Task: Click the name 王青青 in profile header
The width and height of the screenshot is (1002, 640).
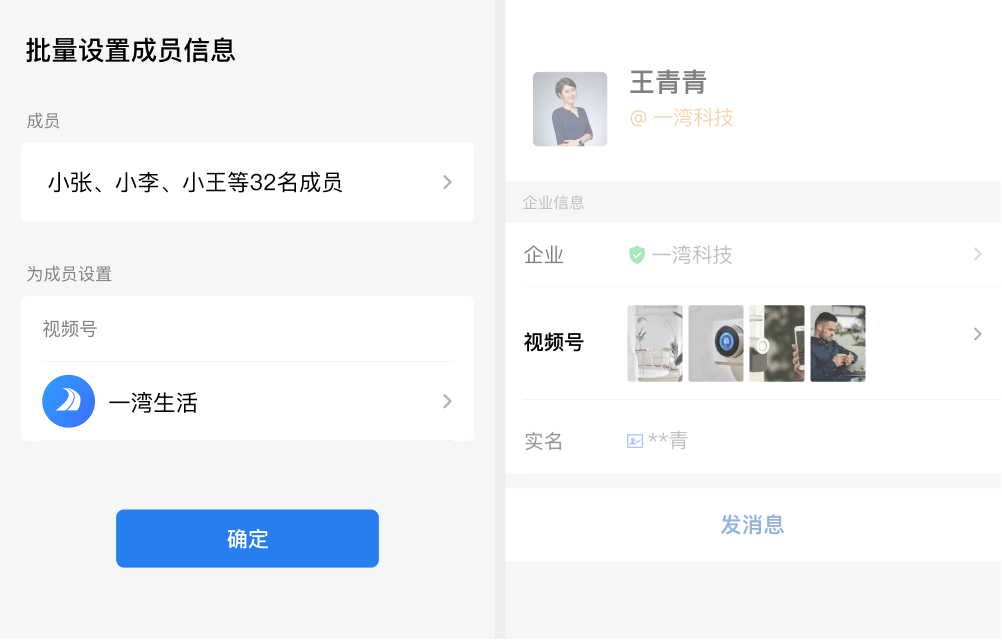Action: [x=668, y=82]
